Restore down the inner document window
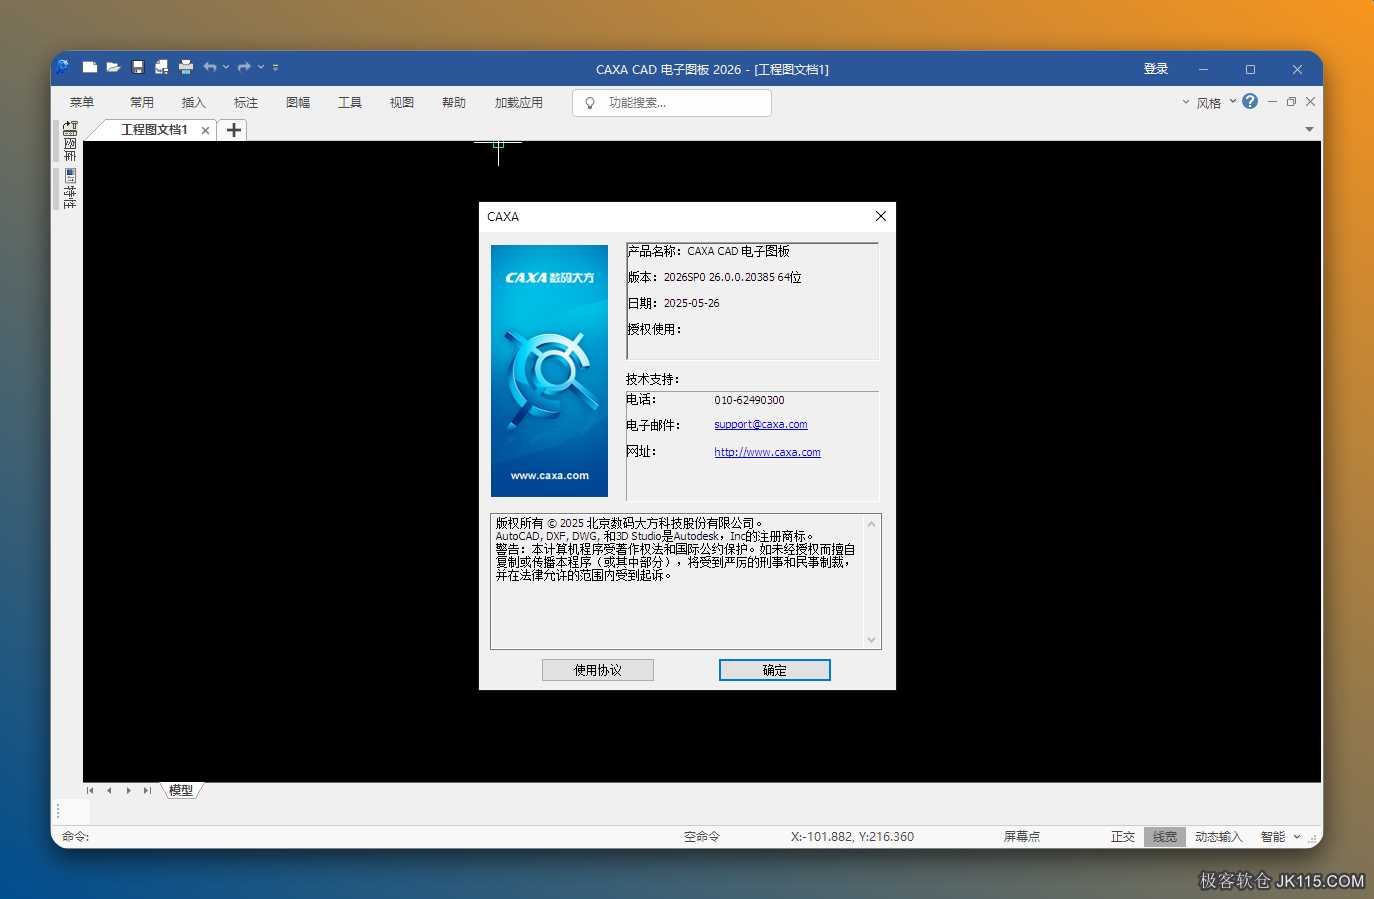 (x=1291, y=101)
